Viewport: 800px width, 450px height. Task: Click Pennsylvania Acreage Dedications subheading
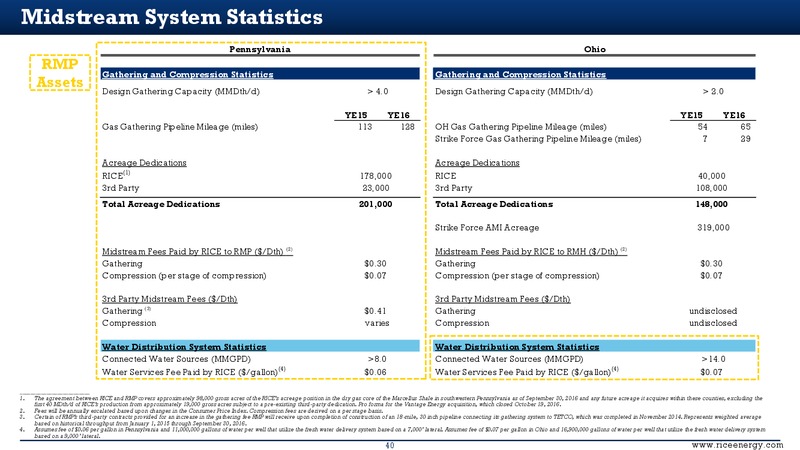tap(144, 163)
